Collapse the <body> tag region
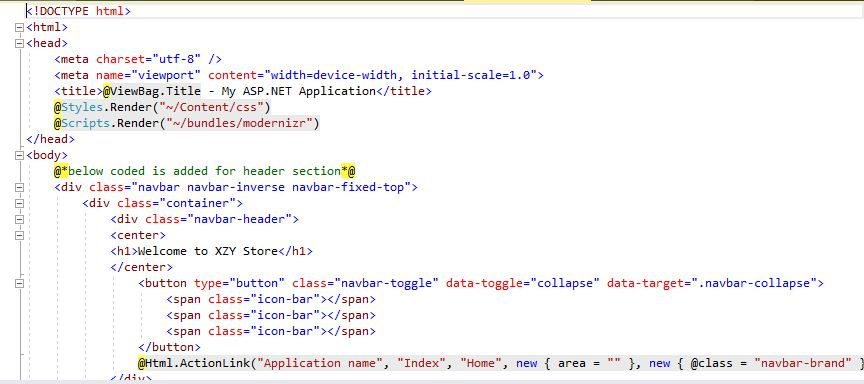The image size is (864, 384). (20, 155)
